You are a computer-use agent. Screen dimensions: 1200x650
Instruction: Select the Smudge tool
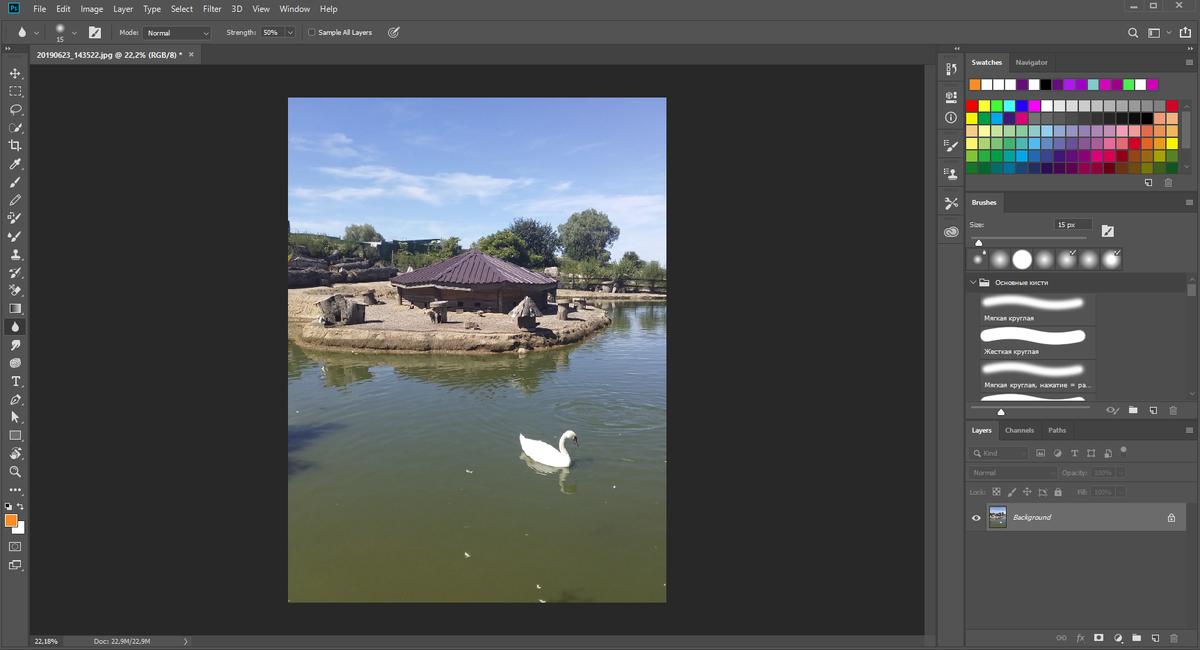[15, 345]
